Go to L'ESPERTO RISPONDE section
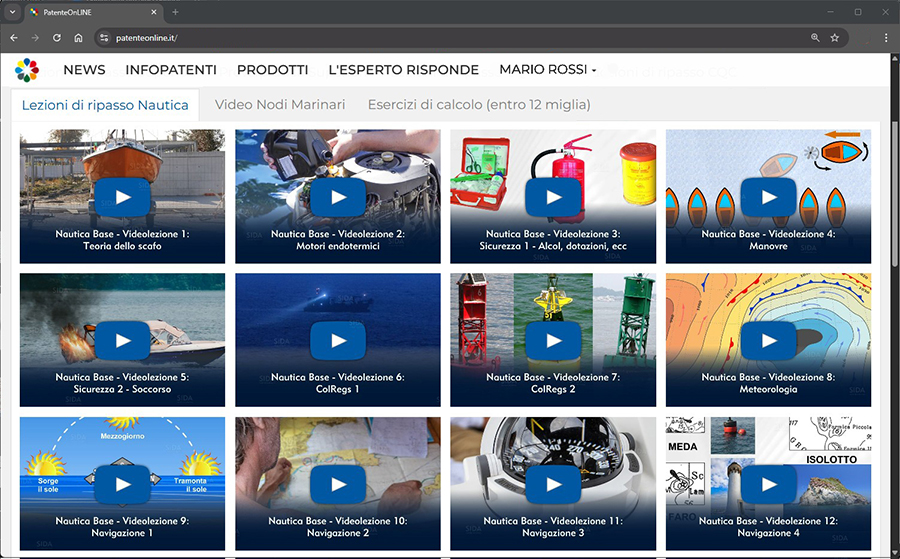The image size is (900, 559). (x=403, y=70)
